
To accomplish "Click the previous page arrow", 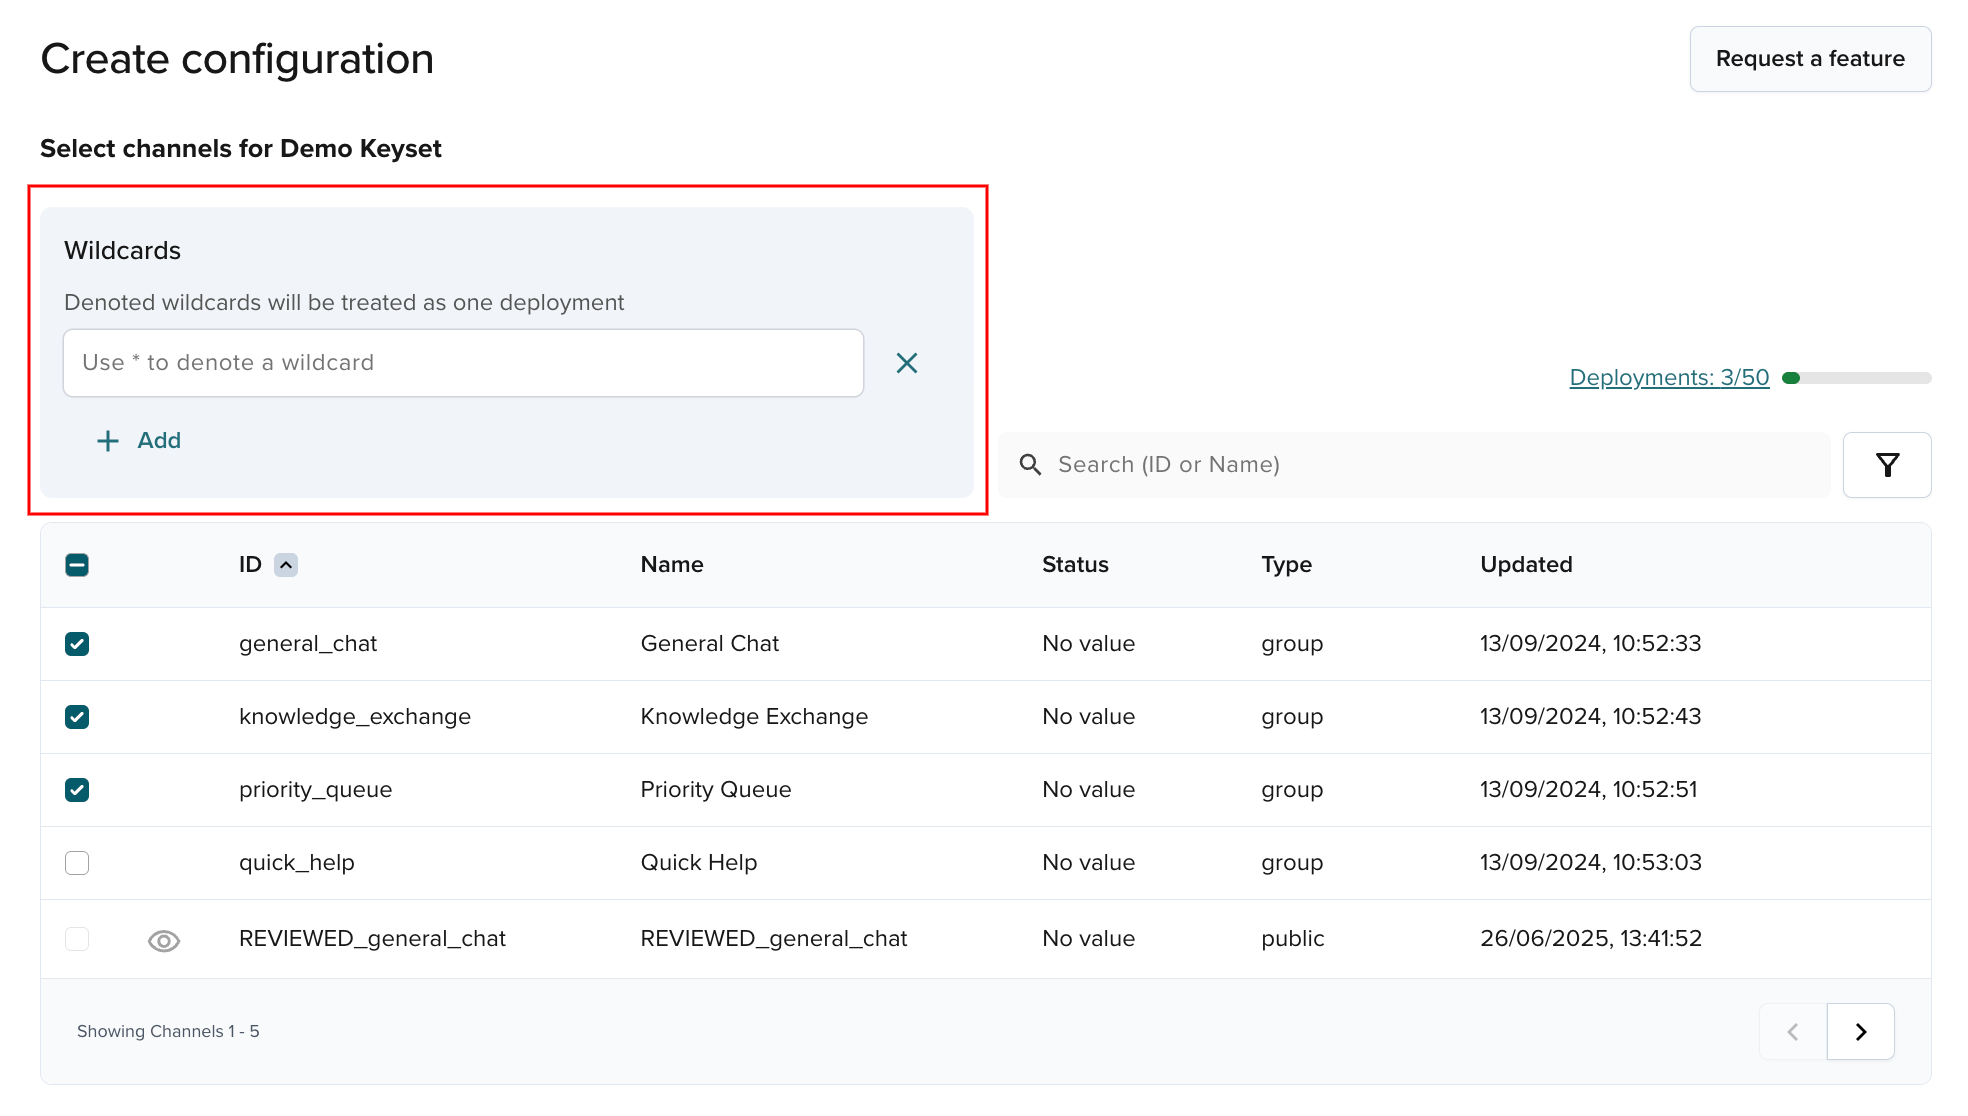I will tap(1793, 1031).
